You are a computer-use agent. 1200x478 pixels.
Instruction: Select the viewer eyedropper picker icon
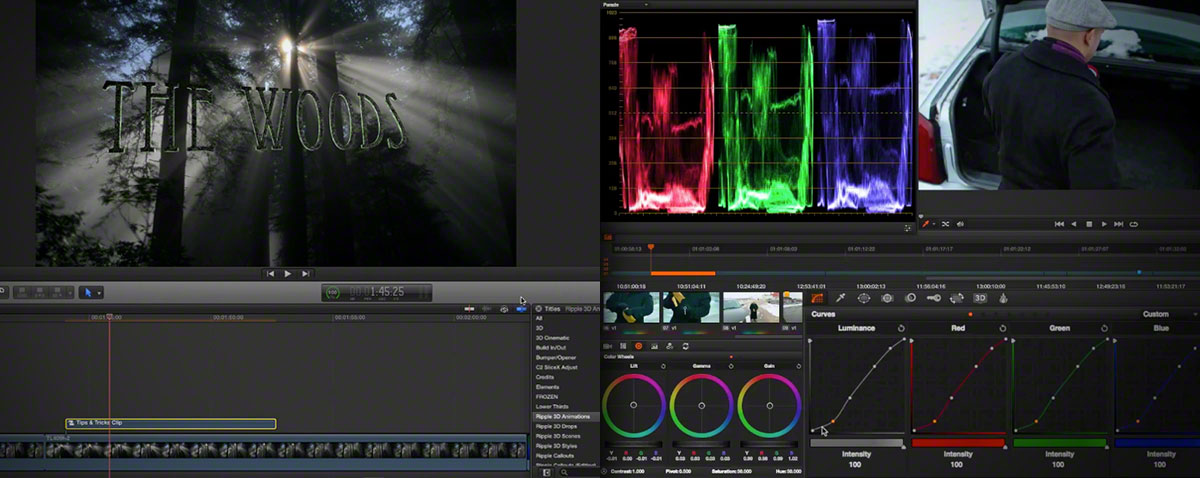[x=925, y=223]
